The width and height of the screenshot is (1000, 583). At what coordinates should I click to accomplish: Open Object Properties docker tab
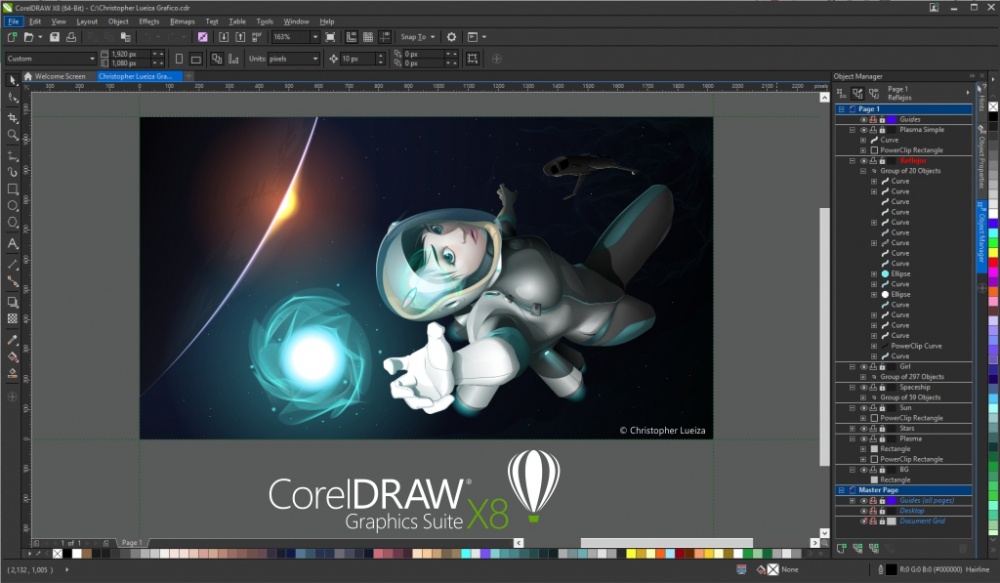click(982, 156)
